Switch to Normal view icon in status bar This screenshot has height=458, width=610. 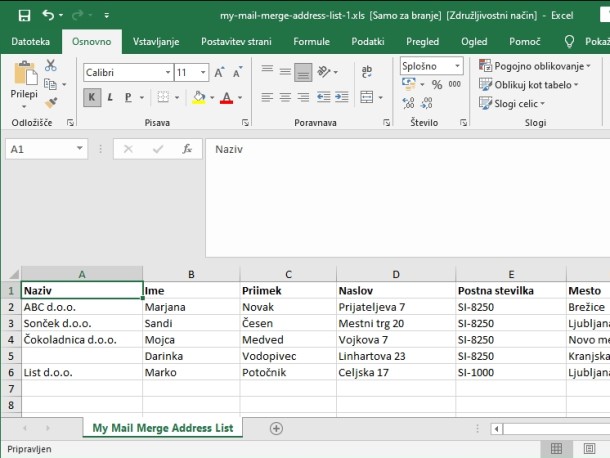pyautogui.click(x=556, y=449)
